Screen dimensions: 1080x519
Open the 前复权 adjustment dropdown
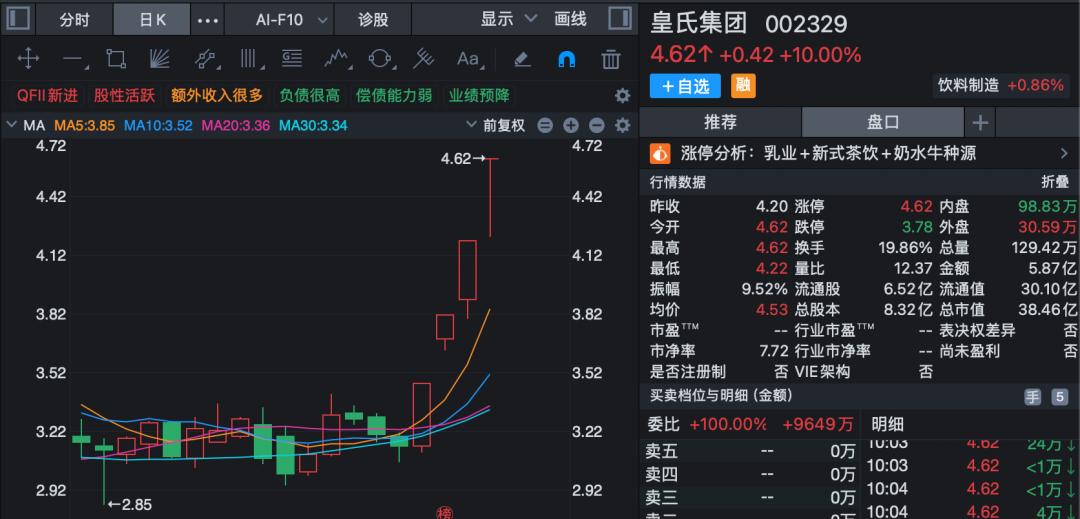point(495,125)
